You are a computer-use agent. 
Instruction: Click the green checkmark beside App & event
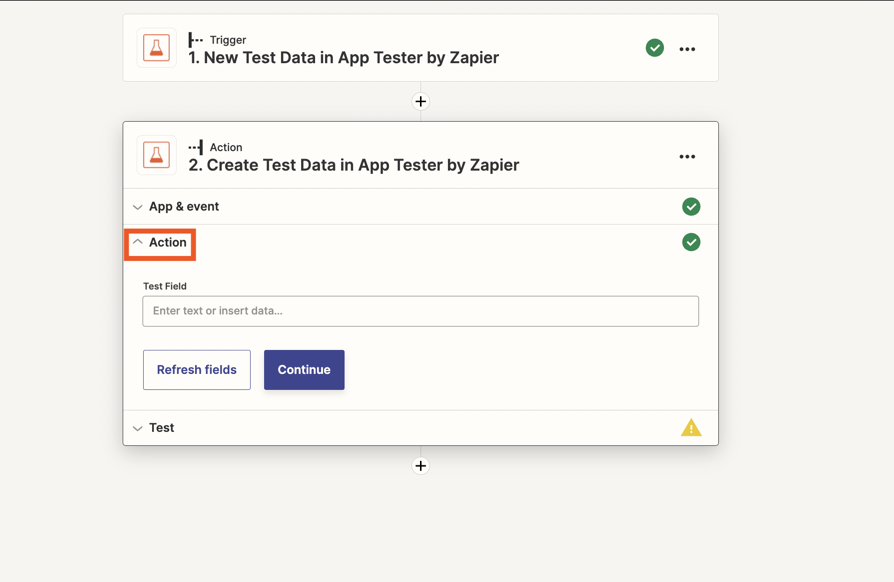point(691,206)
